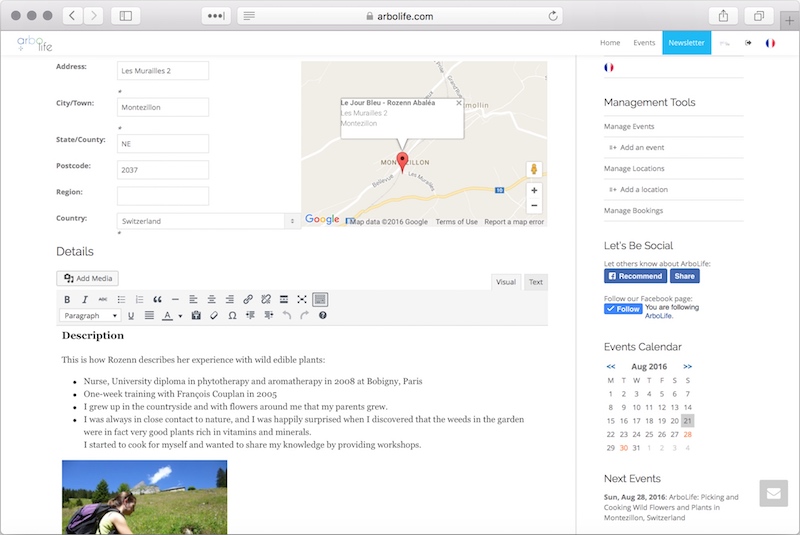Image resolution: width=800 pixels, height=535 pixels.
Task: Open text color picker arrow
Action: point(180,316)
